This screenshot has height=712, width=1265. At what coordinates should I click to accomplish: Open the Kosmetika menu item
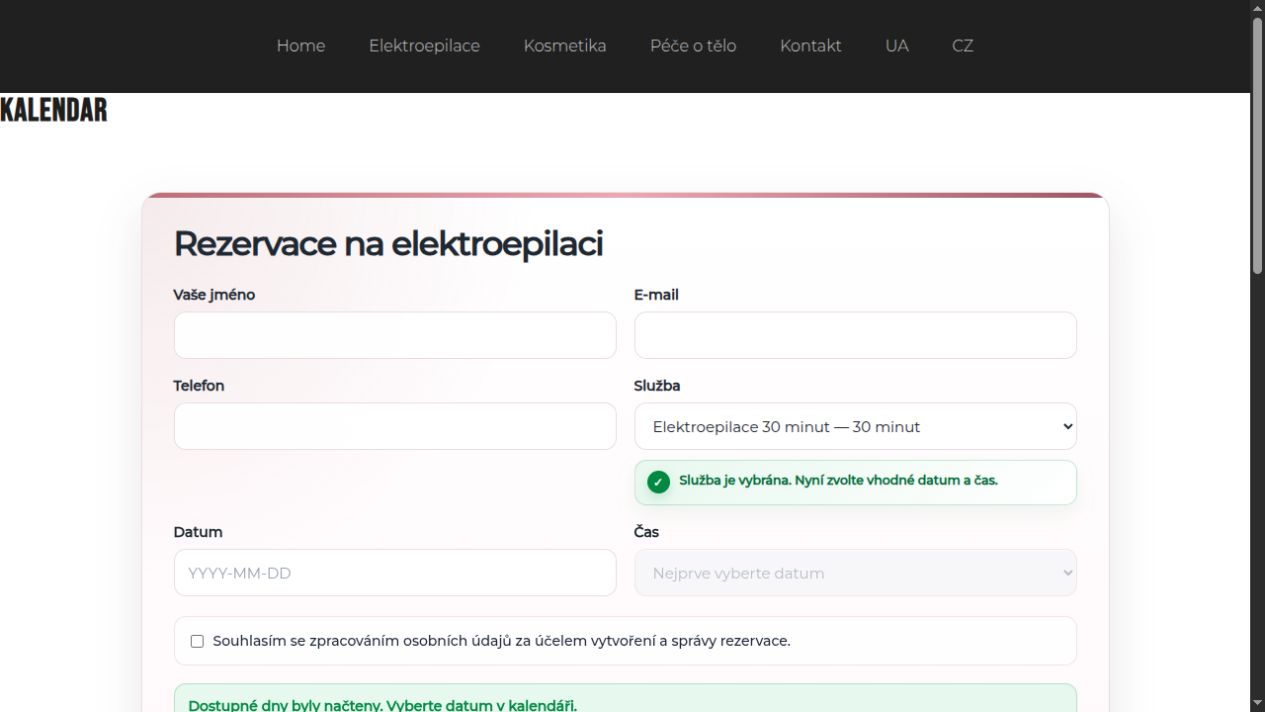(x=565, y=46)
